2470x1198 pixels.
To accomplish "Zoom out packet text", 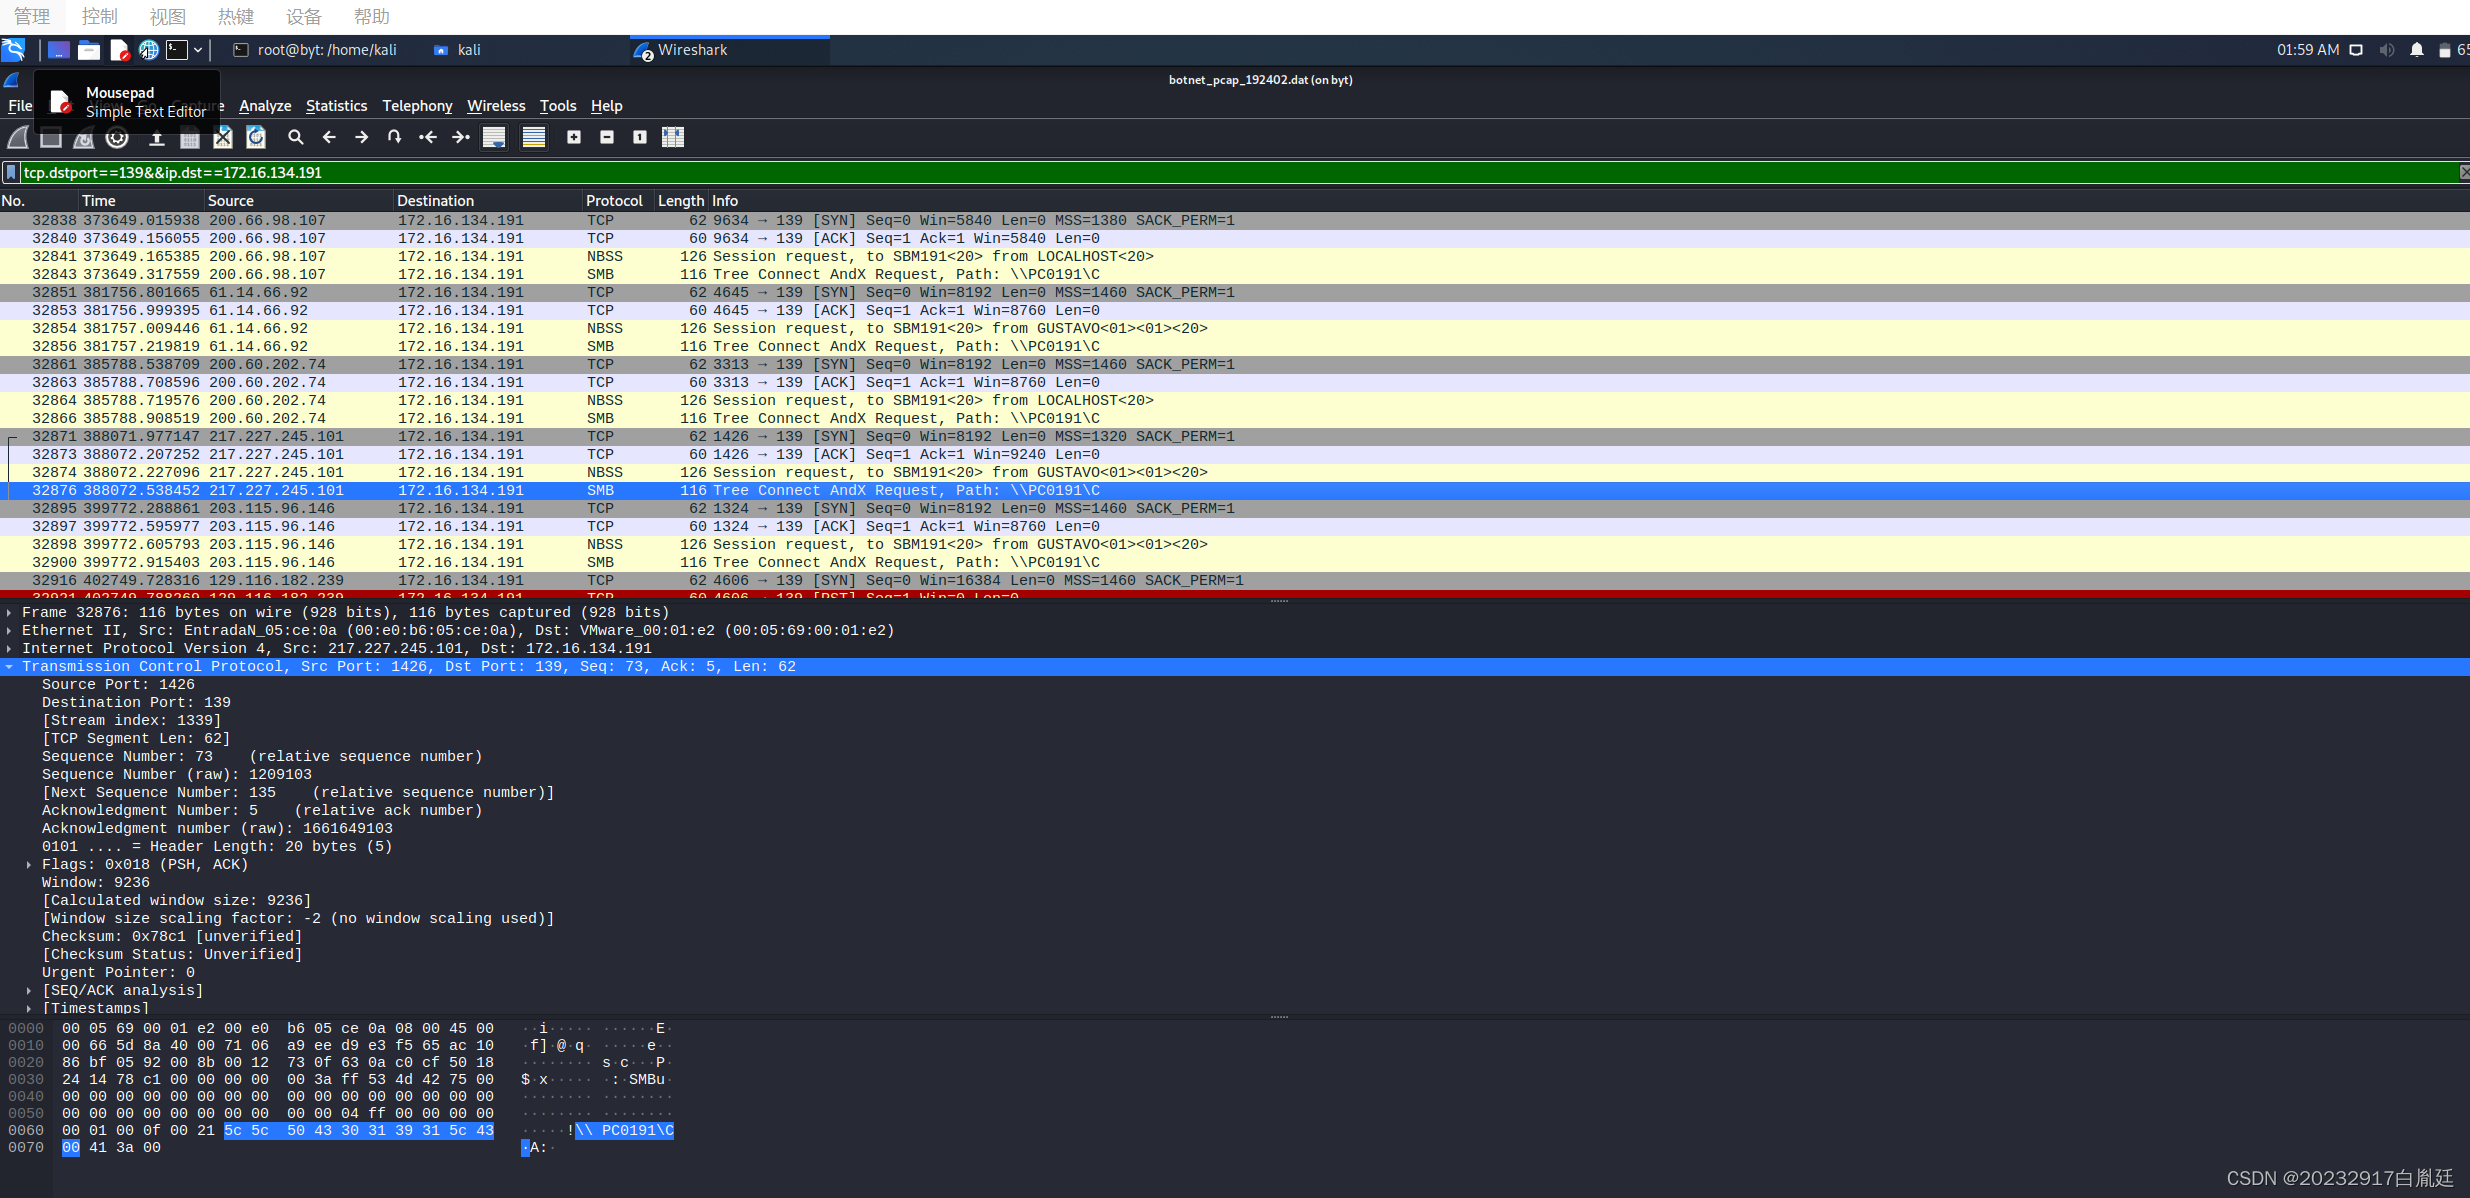I will point(607,137).
